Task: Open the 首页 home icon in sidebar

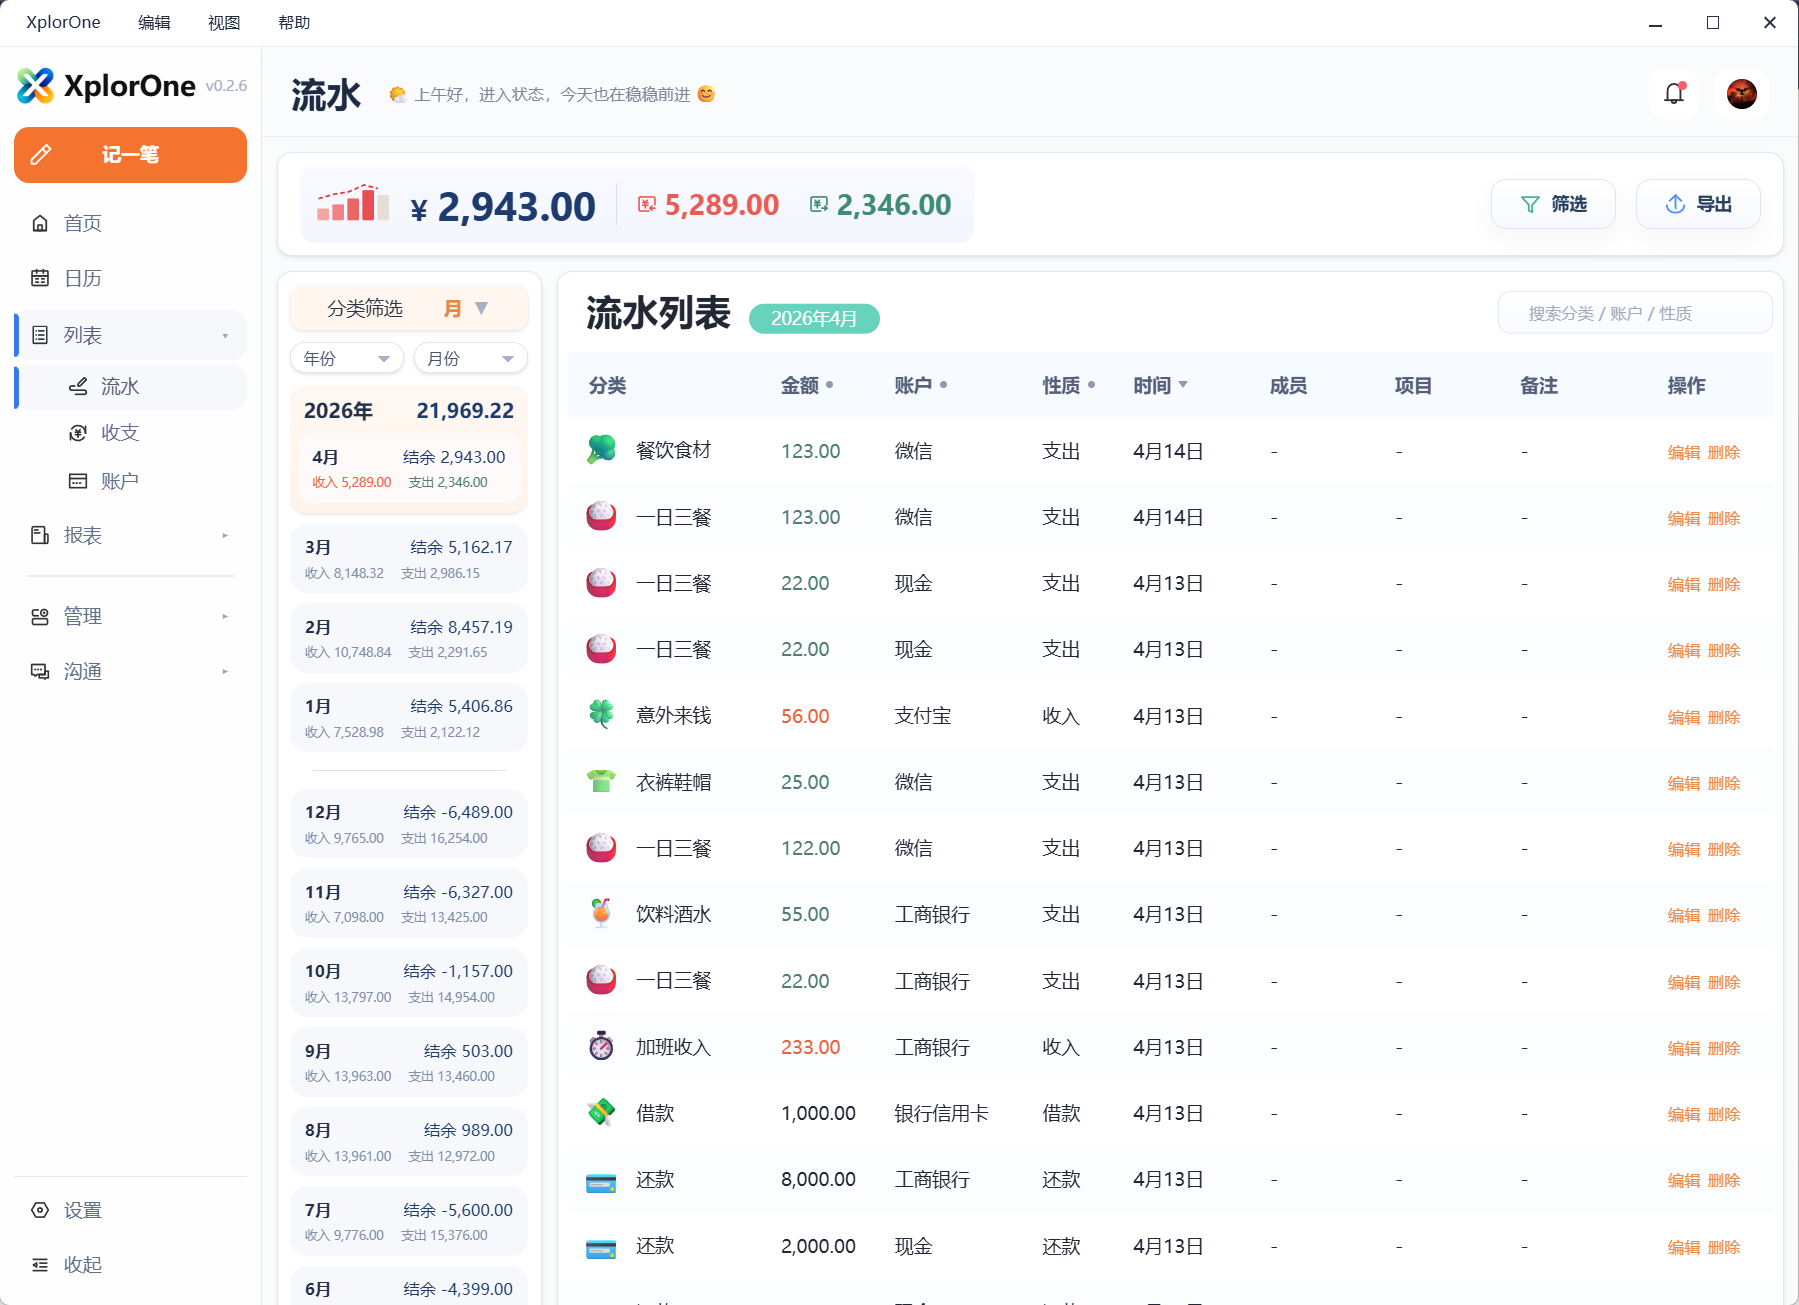Action: click(x=40, y=223)
